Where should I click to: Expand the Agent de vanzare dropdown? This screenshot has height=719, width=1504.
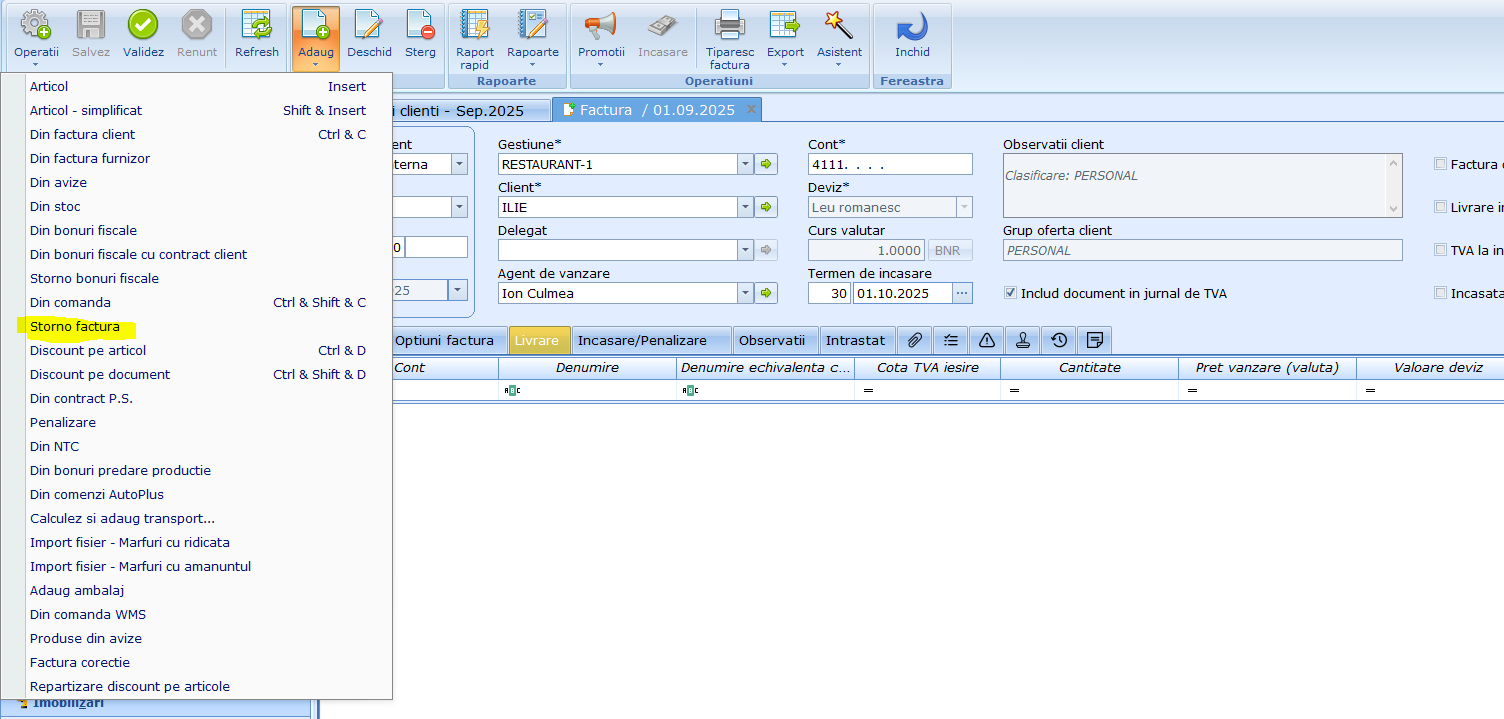tap(745, 293)
